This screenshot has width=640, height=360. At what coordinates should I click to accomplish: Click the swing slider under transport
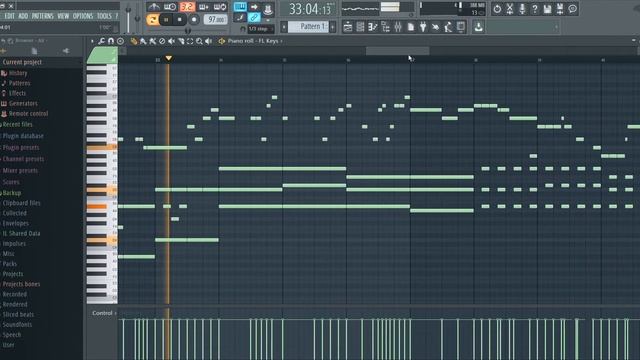tap(188, 30)
